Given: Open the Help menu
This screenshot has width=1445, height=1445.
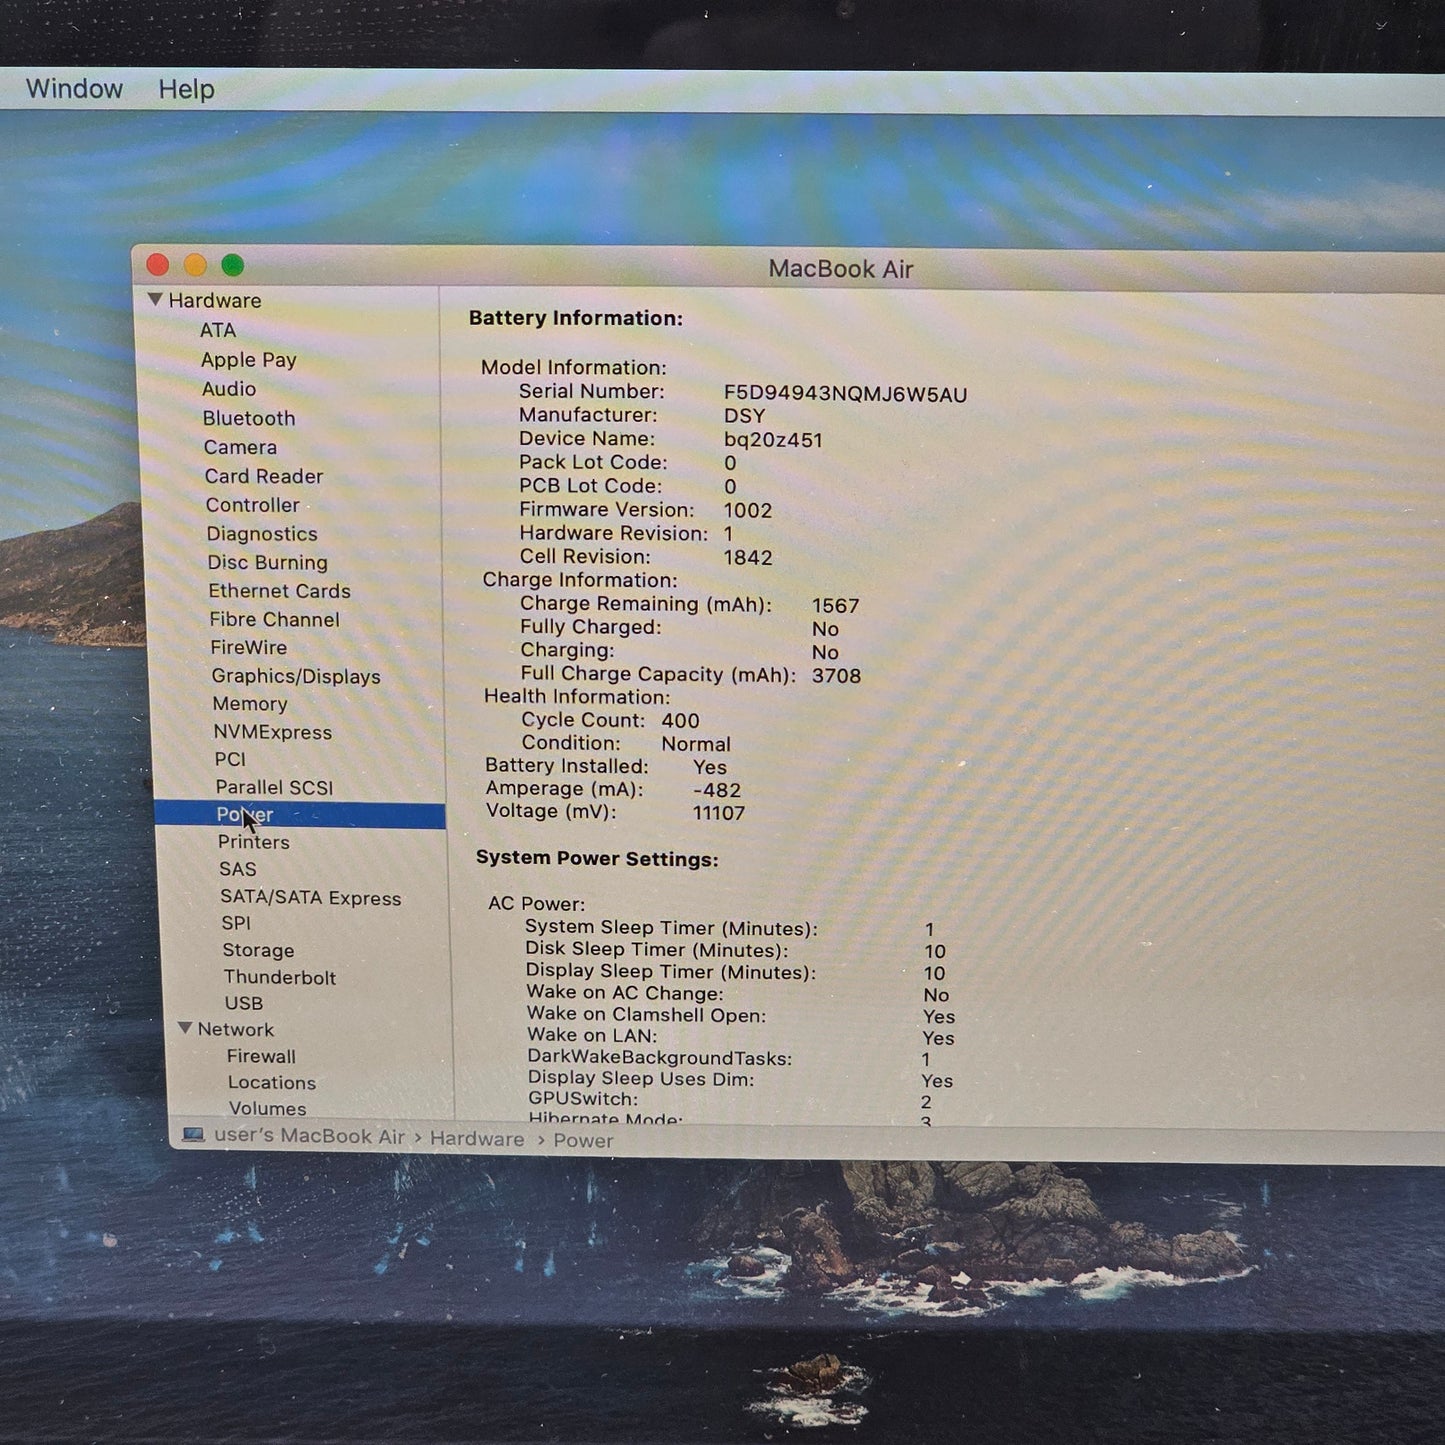Looking at the screenshot, I should point(185,88).
